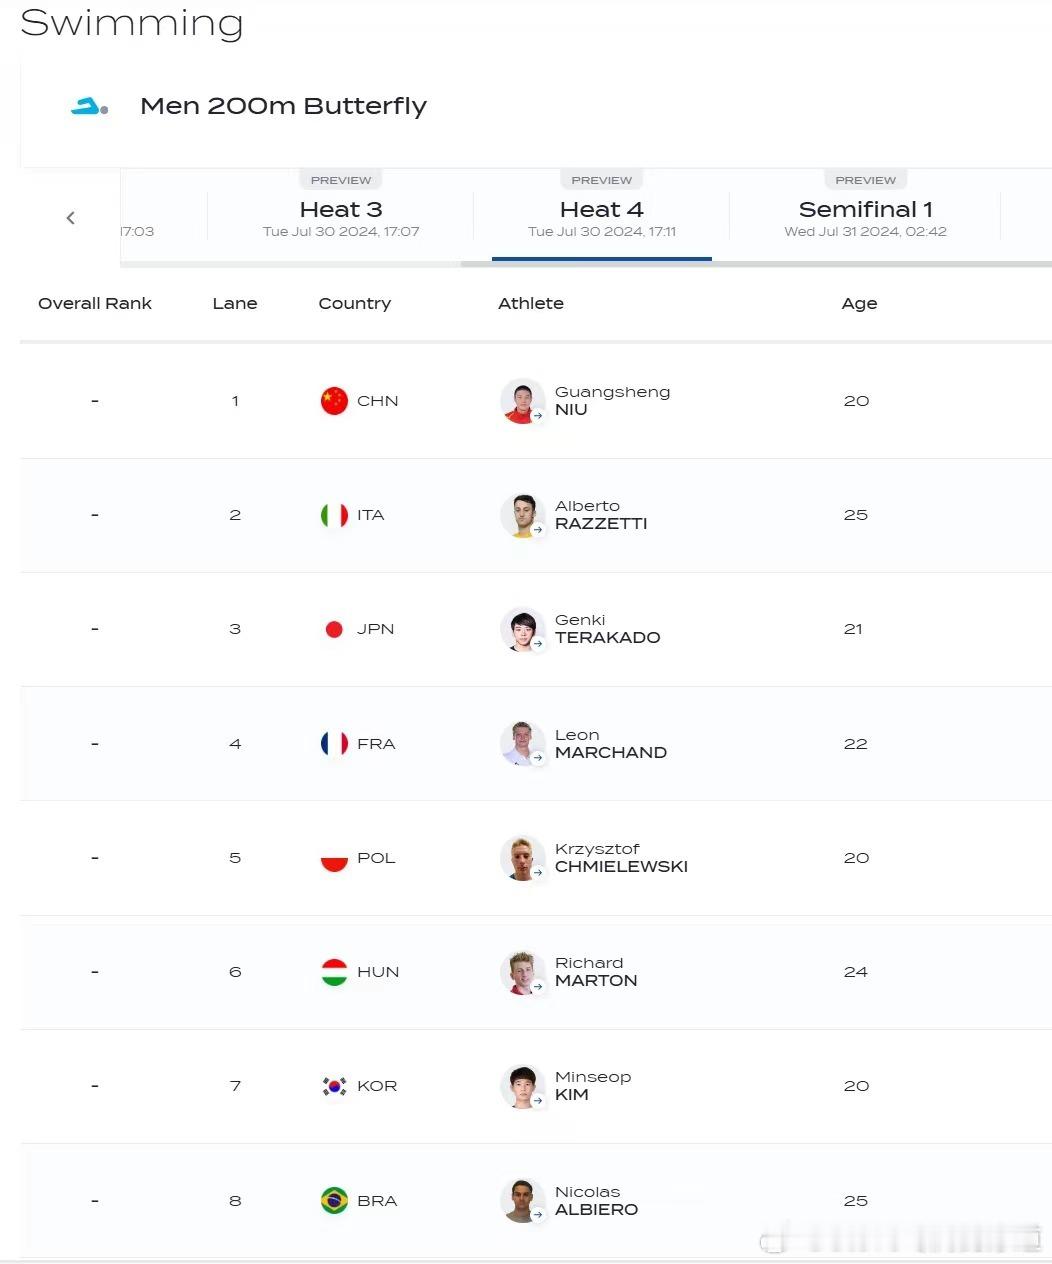
Task: Click the Poland flag icon
Action: tap(334, 858)
